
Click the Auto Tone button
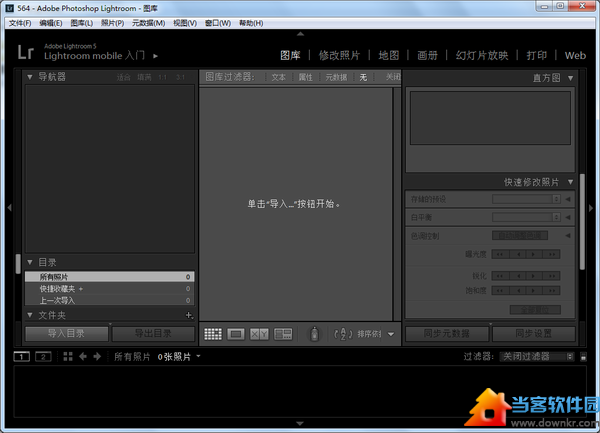click(520, 235)
